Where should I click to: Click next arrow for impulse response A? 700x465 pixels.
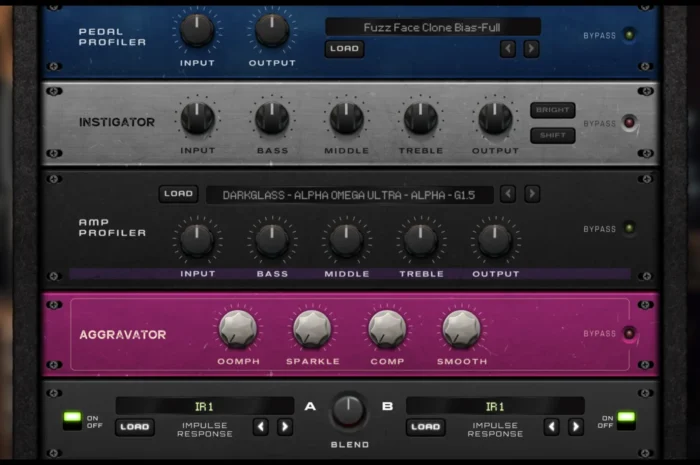point(285,427)
